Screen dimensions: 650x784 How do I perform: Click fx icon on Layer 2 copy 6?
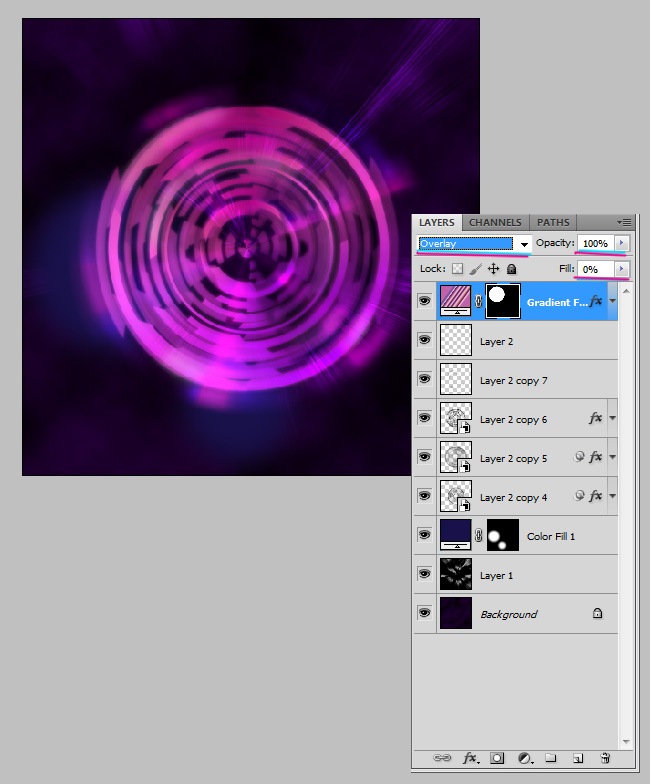(595, 418)
